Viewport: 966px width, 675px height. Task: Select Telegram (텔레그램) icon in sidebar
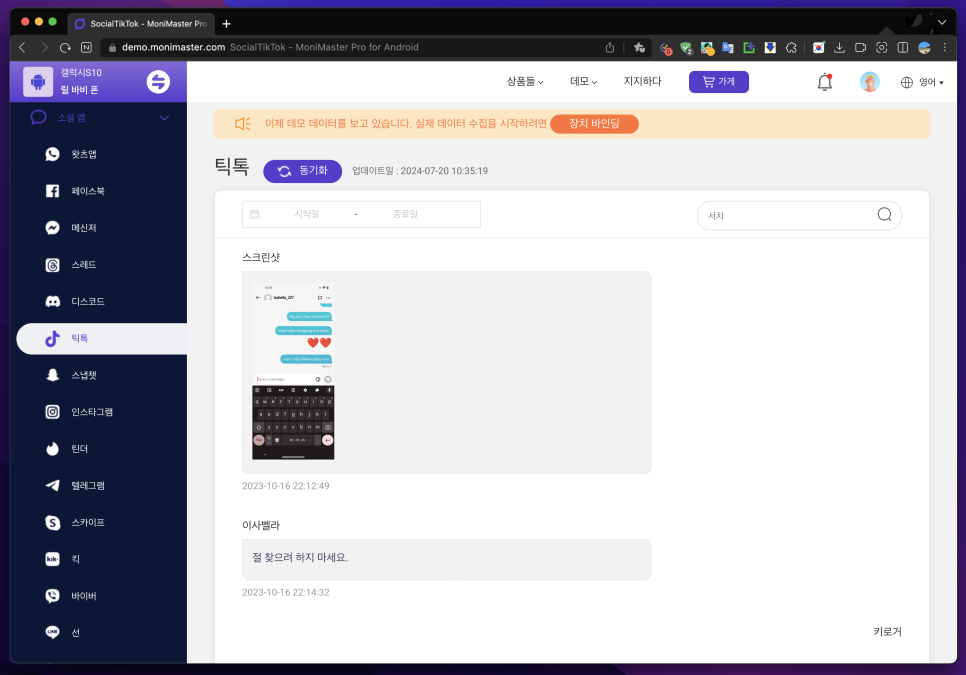52,485
